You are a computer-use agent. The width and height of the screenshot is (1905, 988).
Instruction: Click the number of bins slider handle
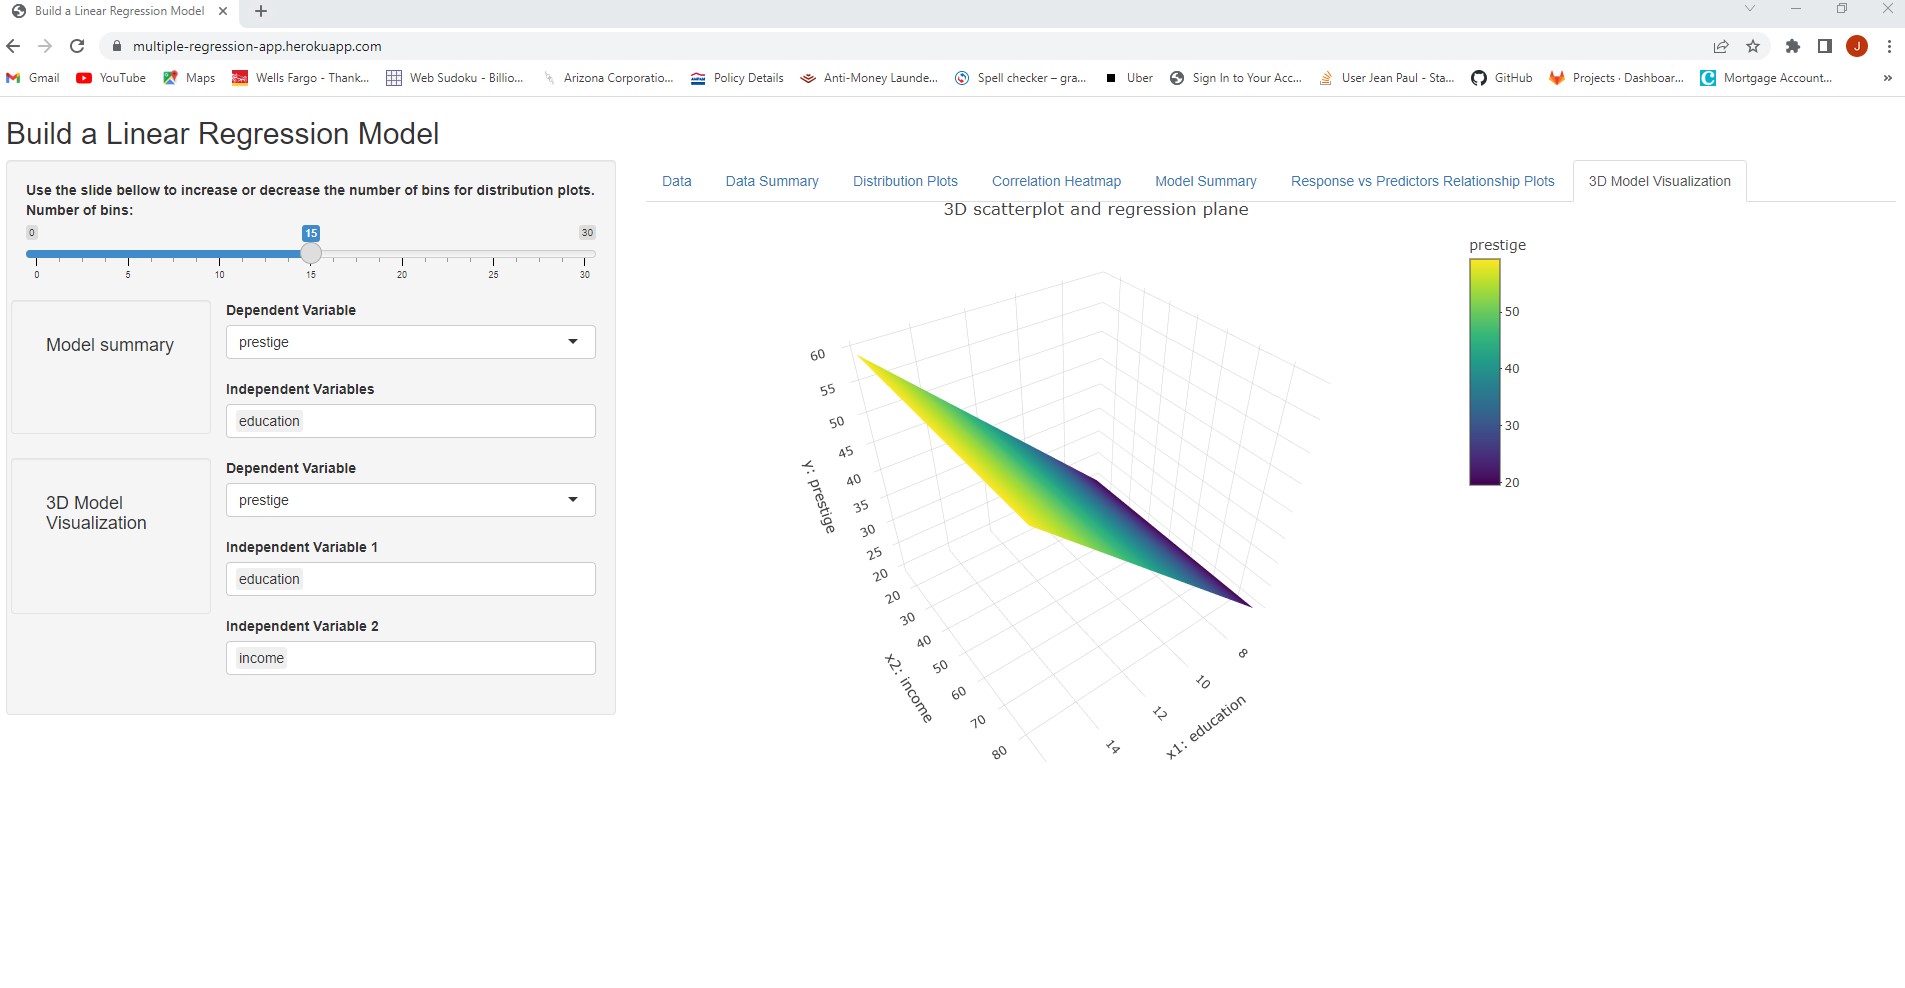[x=311, y=253]
